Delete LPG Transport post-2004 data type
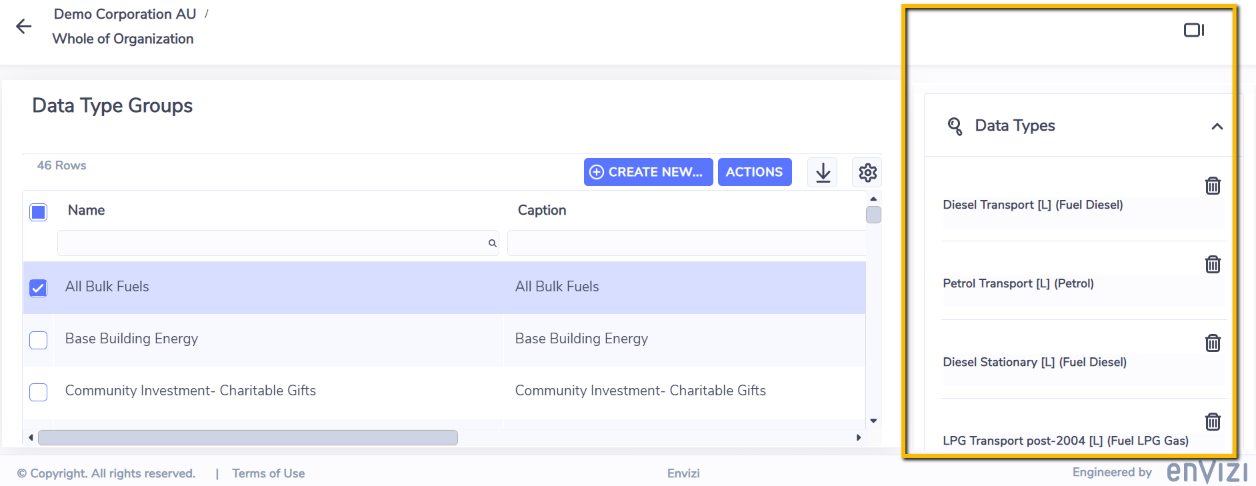Viewport: 1256px width, 486px height. (1212, 421)
